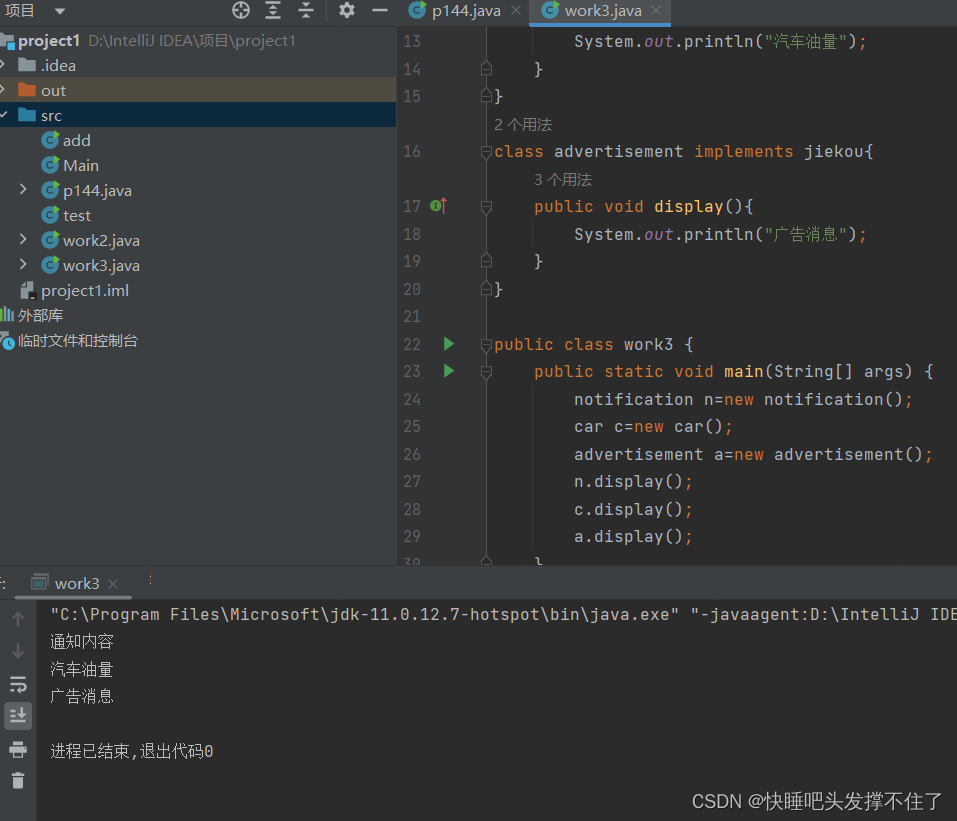
Task: Click the implements gutter icon on line 17
Action: click(439, 206)
